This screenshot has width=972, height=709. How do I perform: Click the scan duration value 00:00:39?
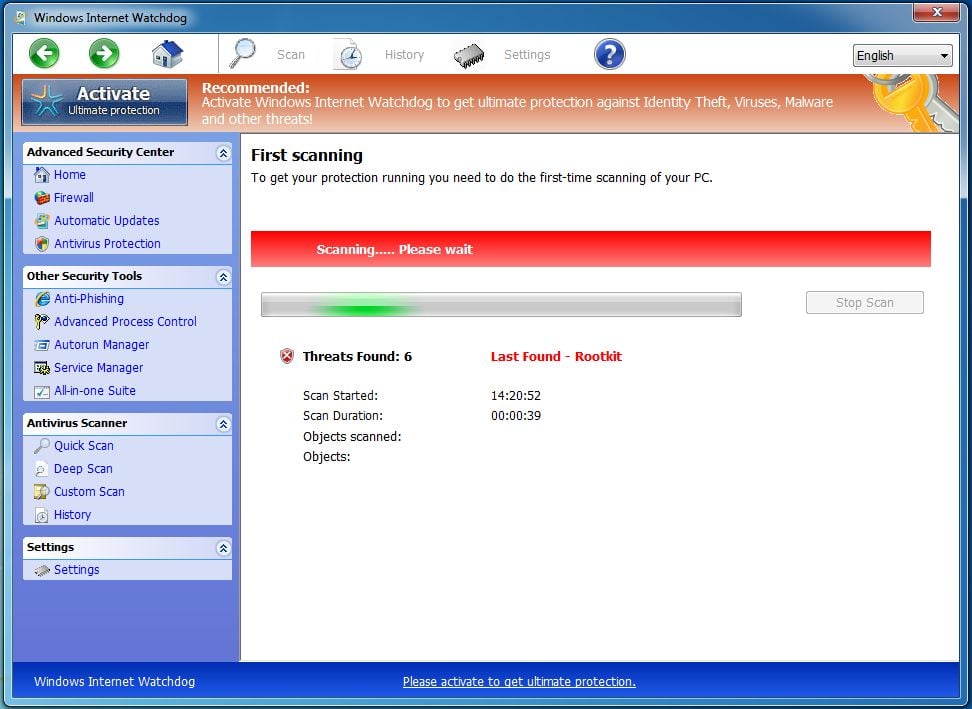pyautogui.click(x=516, y=416)
